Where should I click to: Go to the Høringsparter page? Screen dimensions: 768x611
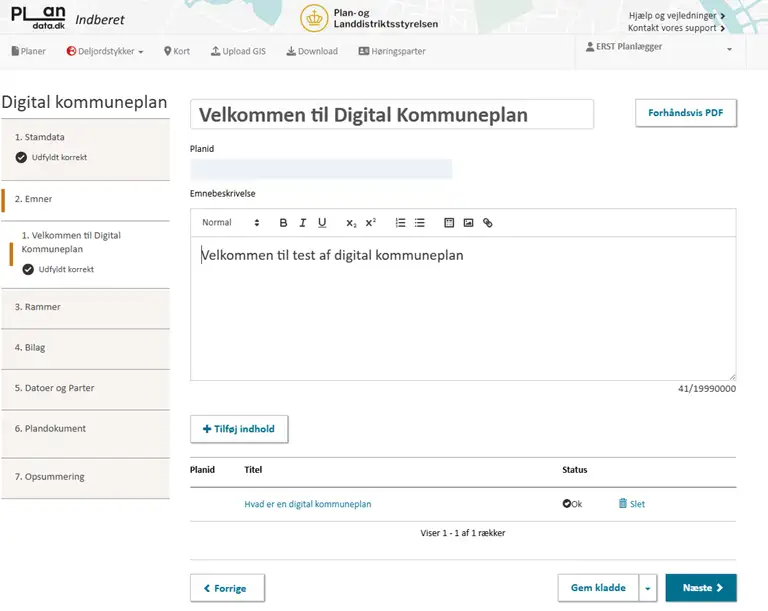click(x=391, y=51)
